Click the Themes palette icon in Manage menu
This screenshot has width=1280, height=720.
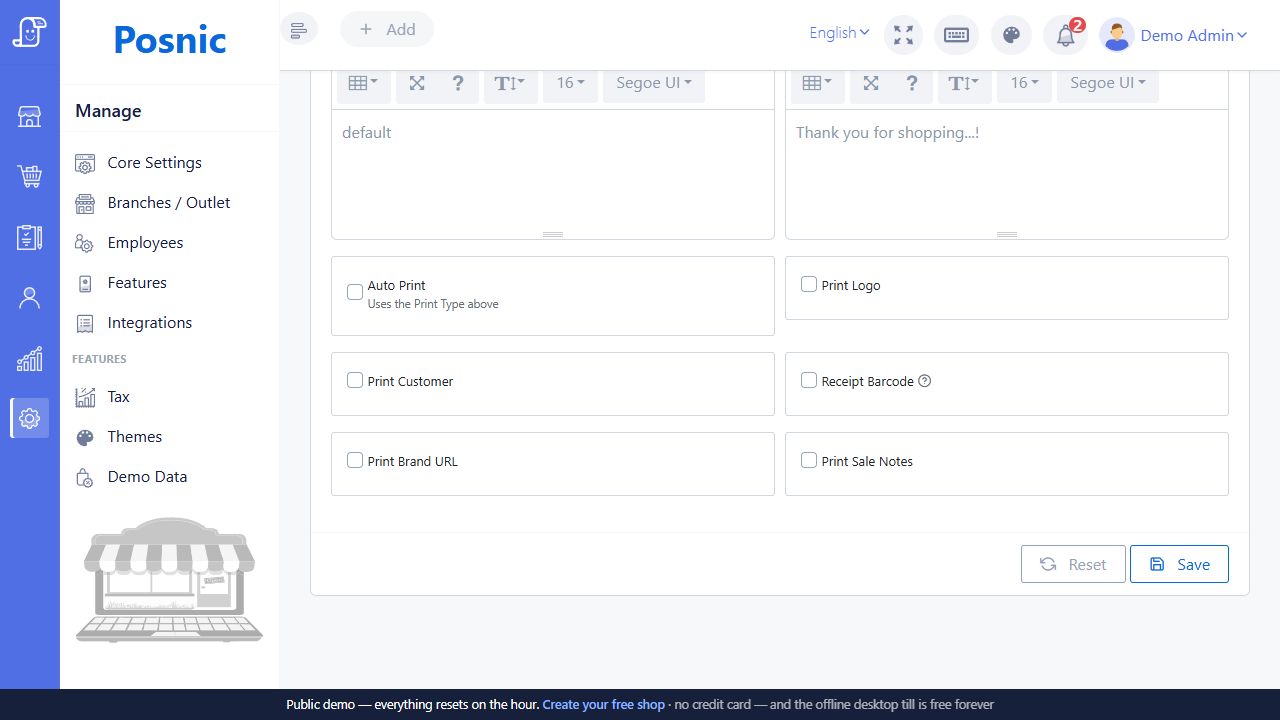pos(86,437)
